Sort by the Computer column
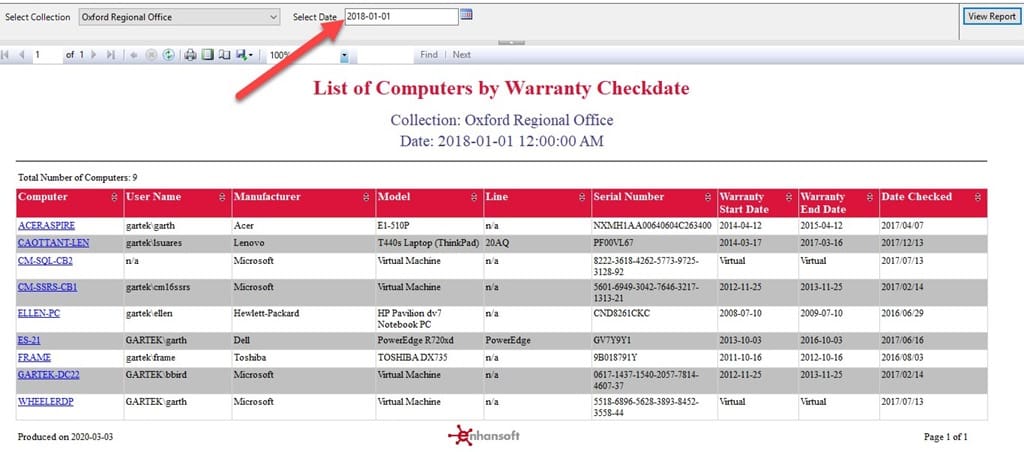1024x452 pixels. point(114,197)
